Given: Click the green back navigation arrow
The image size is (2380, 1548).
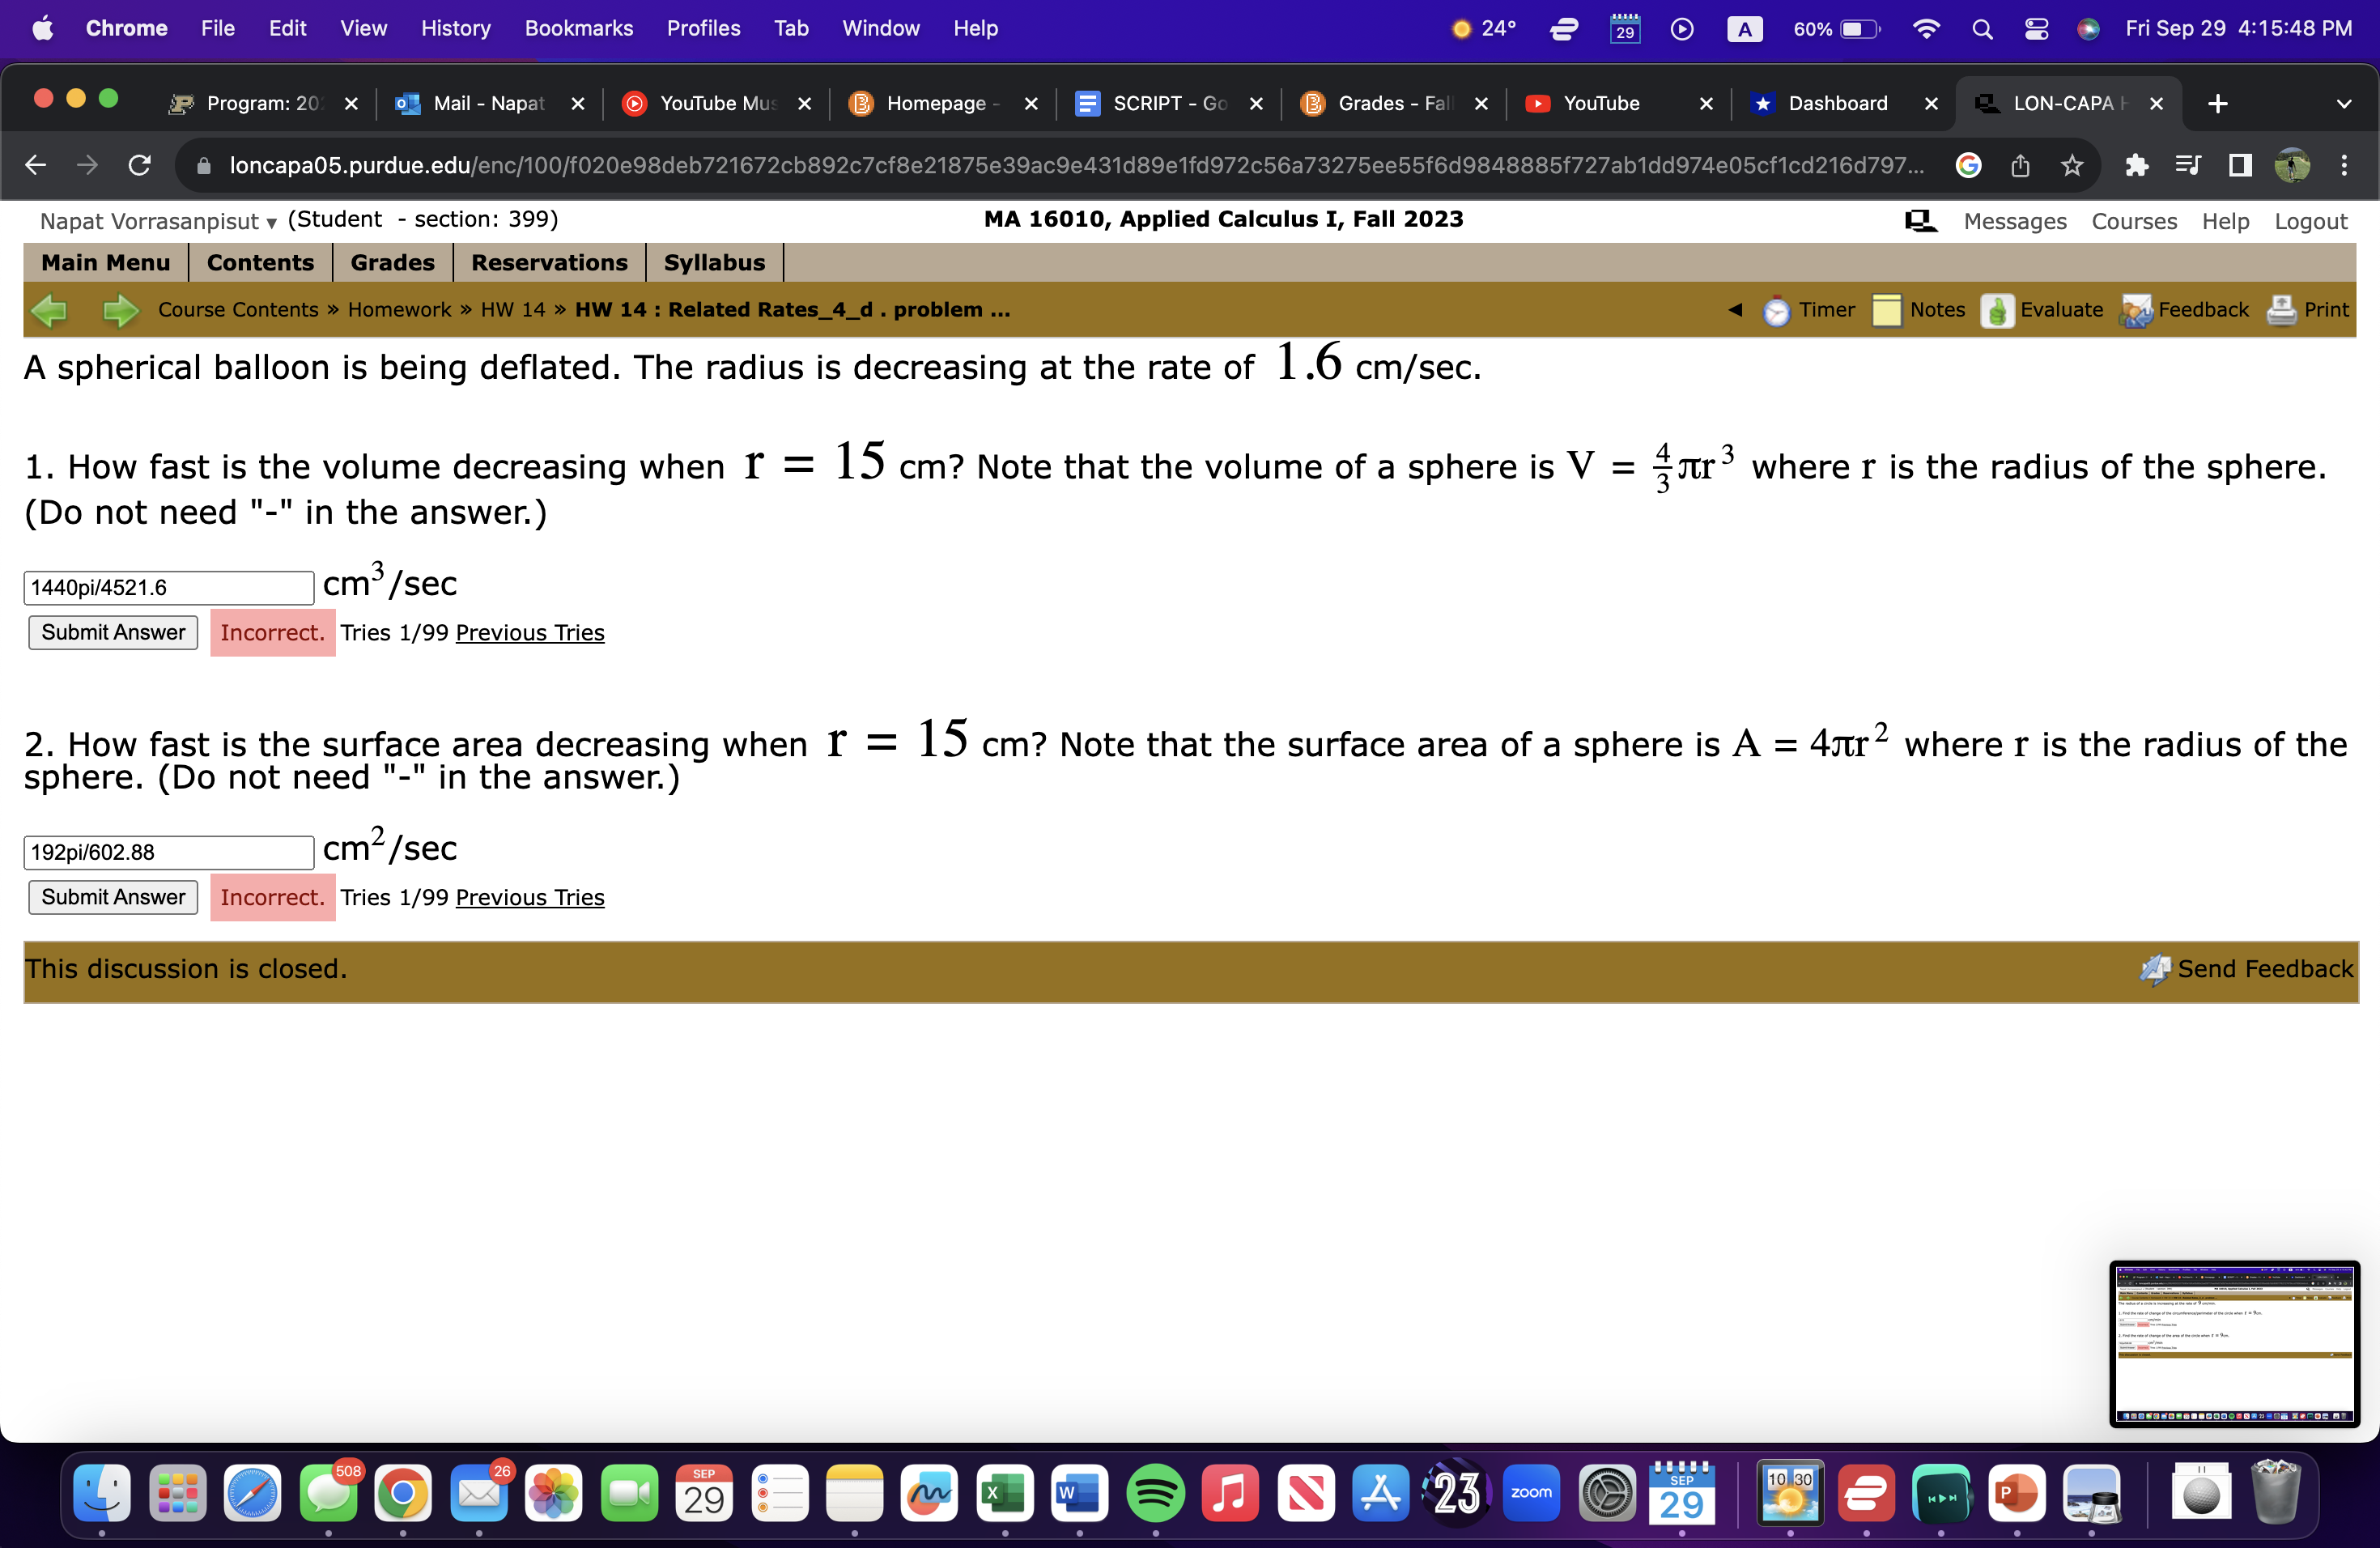Looking at the screenshot, I should [49, 310].
